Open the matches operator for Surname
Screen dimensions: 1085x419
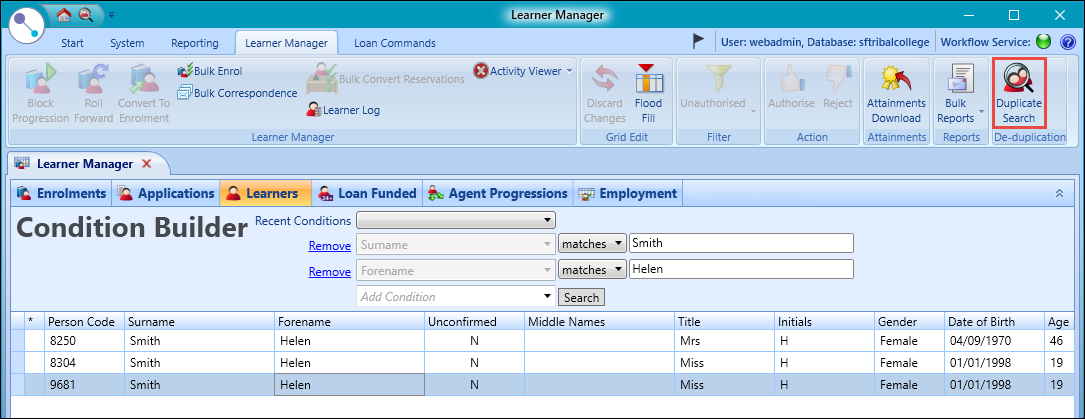592,243
